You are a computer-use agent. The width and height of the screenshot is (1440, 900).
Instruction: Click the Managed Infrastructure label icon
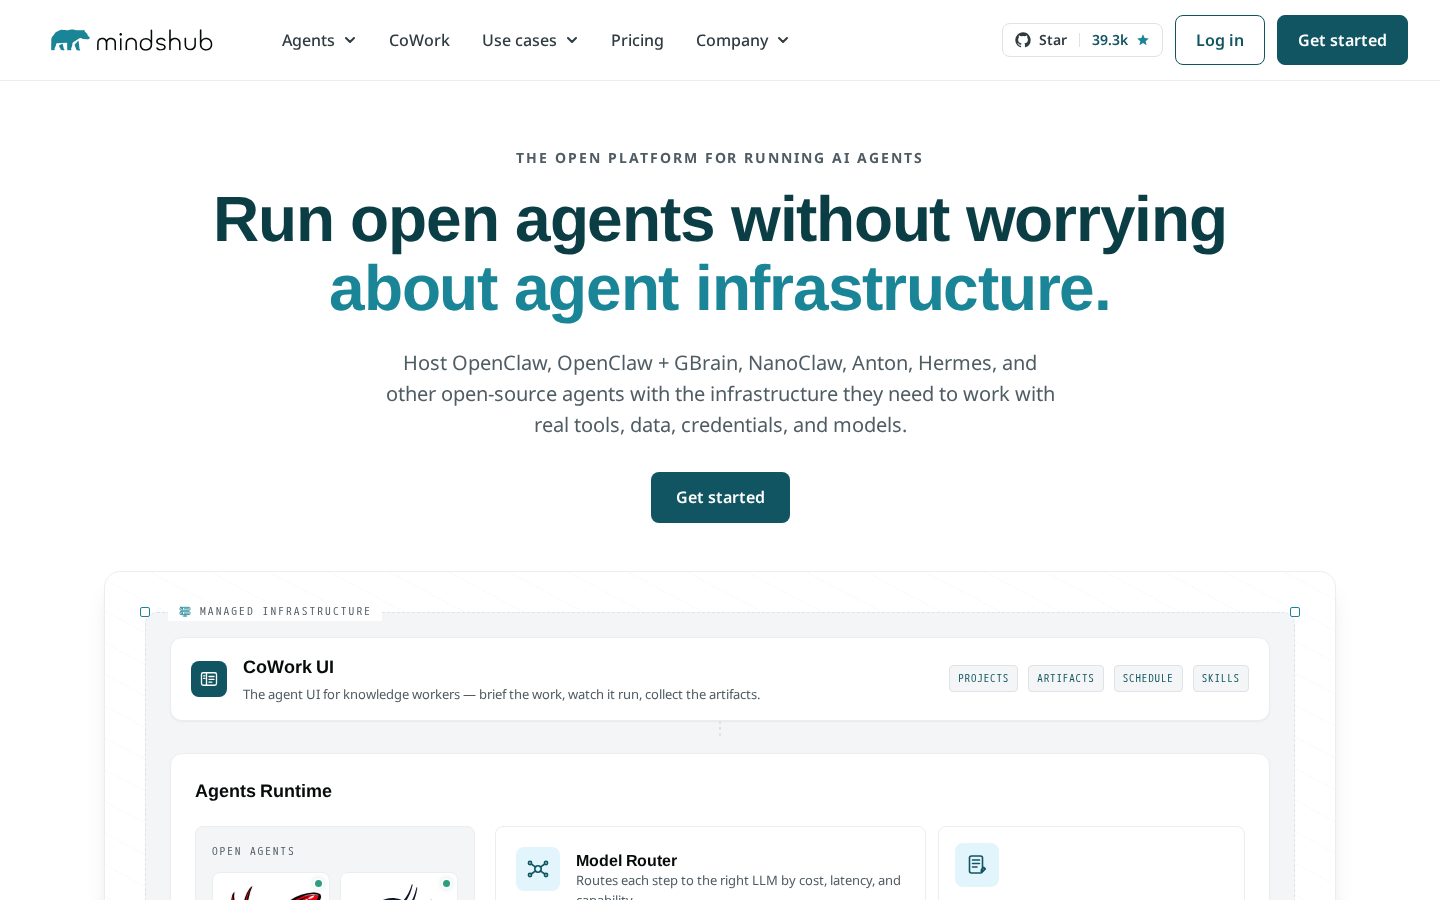pyautogui.click(x=185, y=611)
